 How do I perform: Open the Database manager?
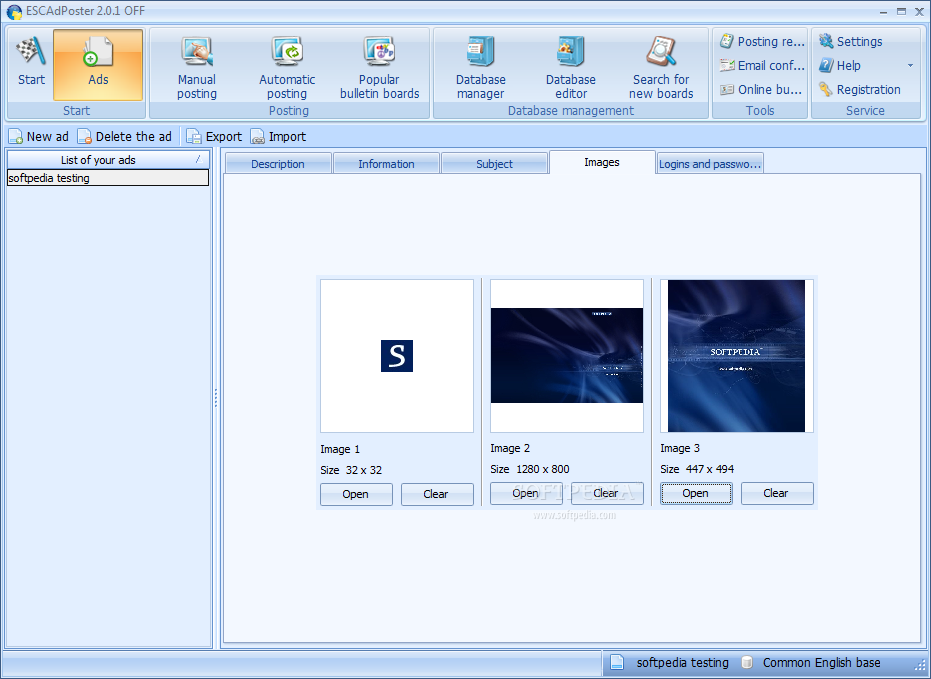coord(480,67)
